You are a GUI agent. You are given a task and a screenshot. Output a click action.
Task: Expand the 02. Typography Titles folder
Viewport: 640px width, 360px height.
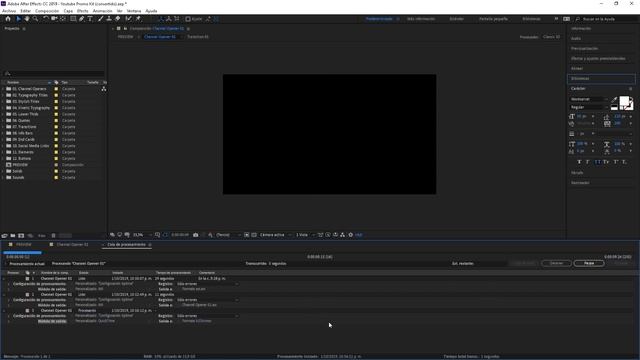tap(3, 95)
